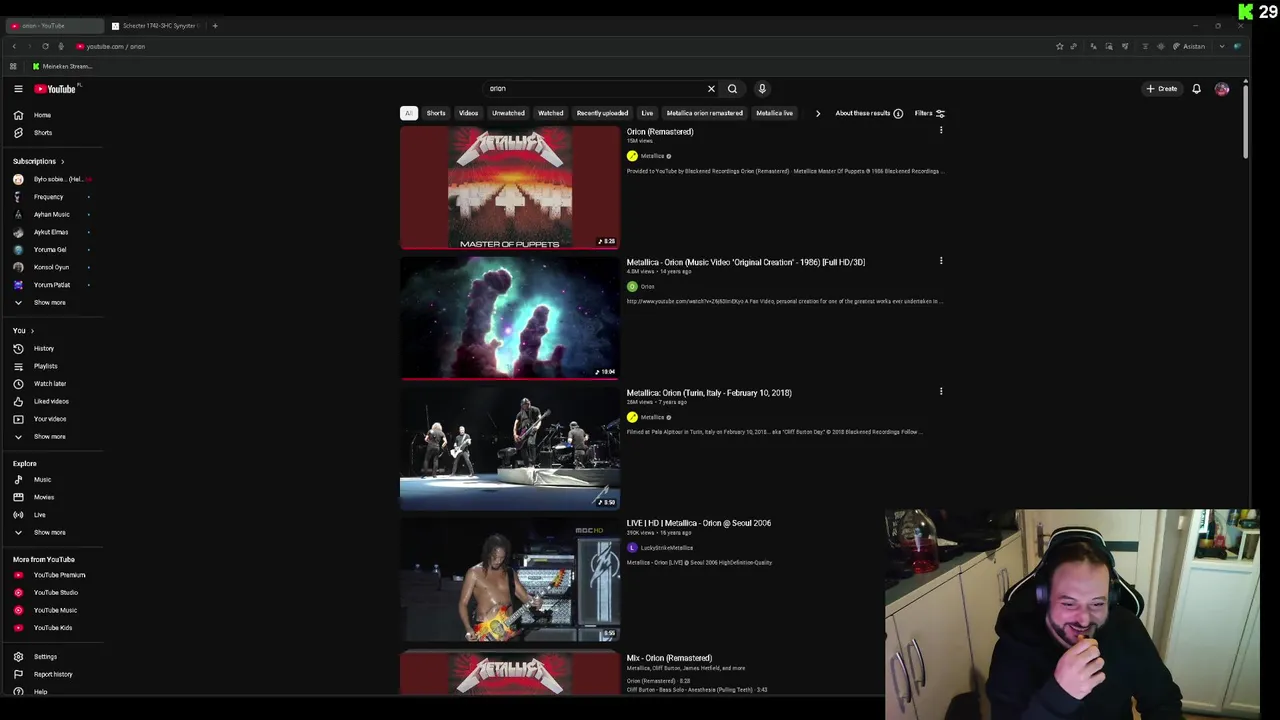Open the notifications bell
Screen dimensions: 1280x720
point(1196,89)
